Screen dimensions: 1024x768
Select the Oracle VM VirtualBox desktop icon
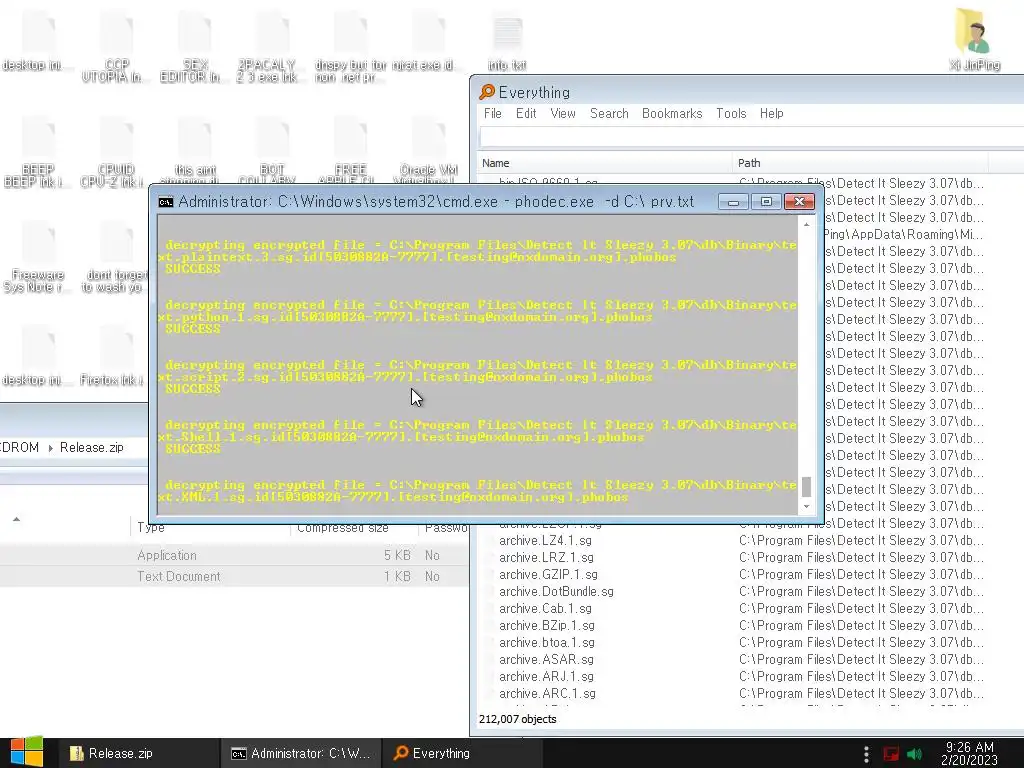point(428,150)
